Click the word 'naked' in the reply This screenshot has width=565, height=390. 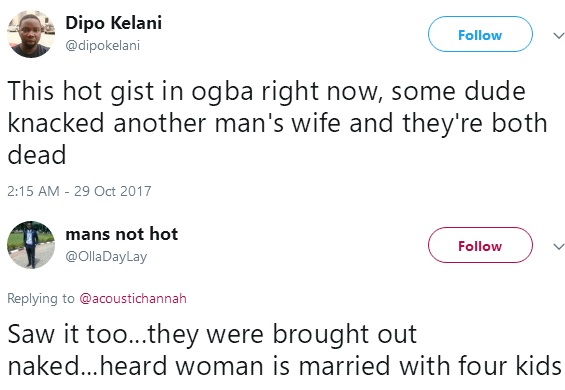pyautogui.click(x=43, y=366)
